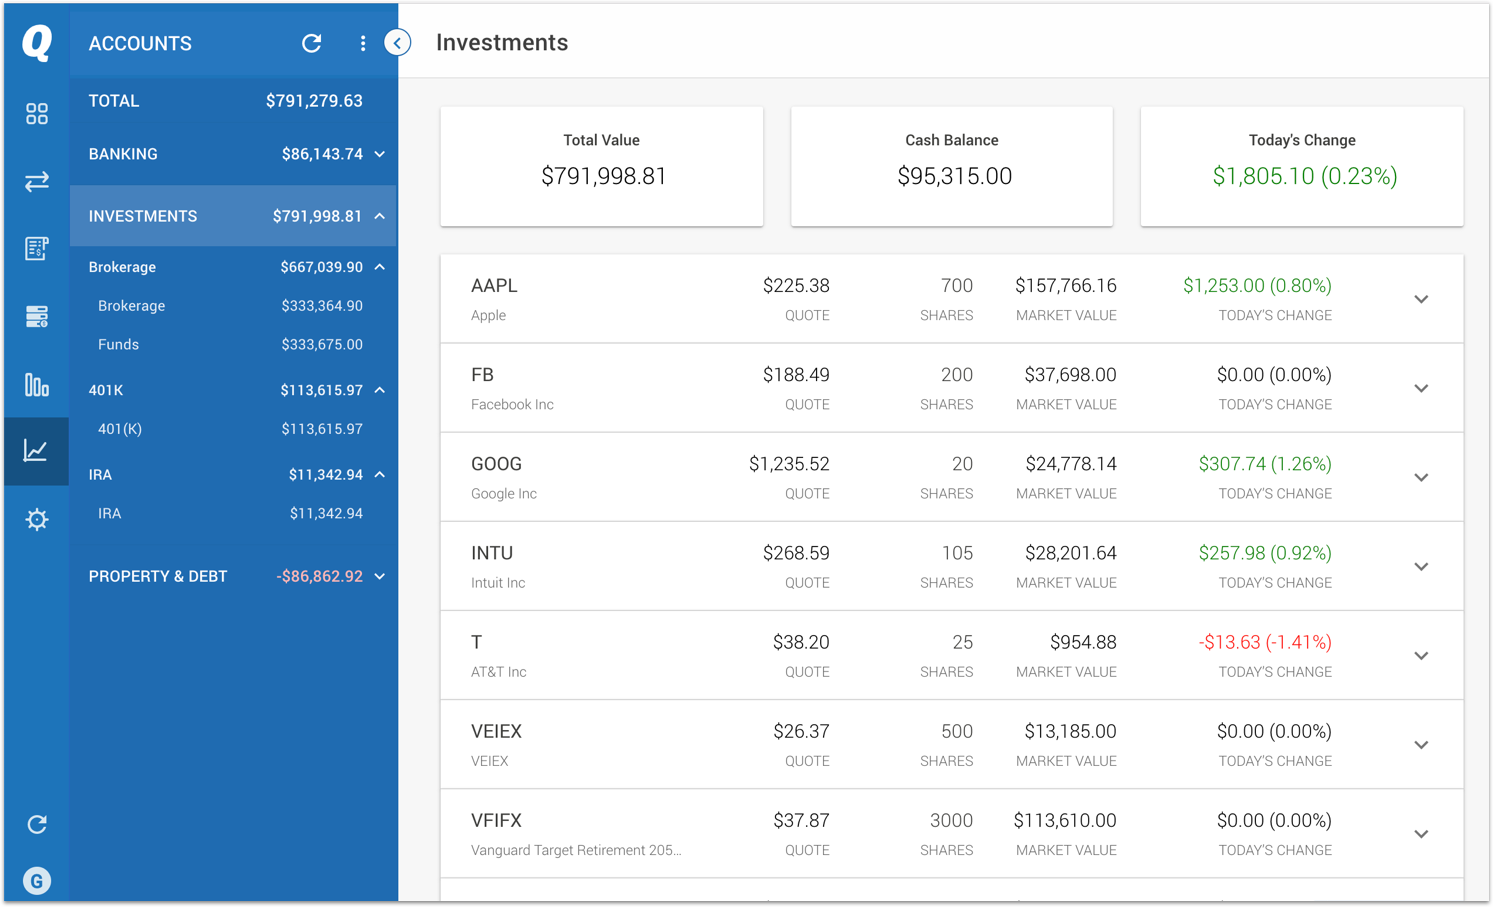Select the INVESTMENTS group label

(143, 216)
